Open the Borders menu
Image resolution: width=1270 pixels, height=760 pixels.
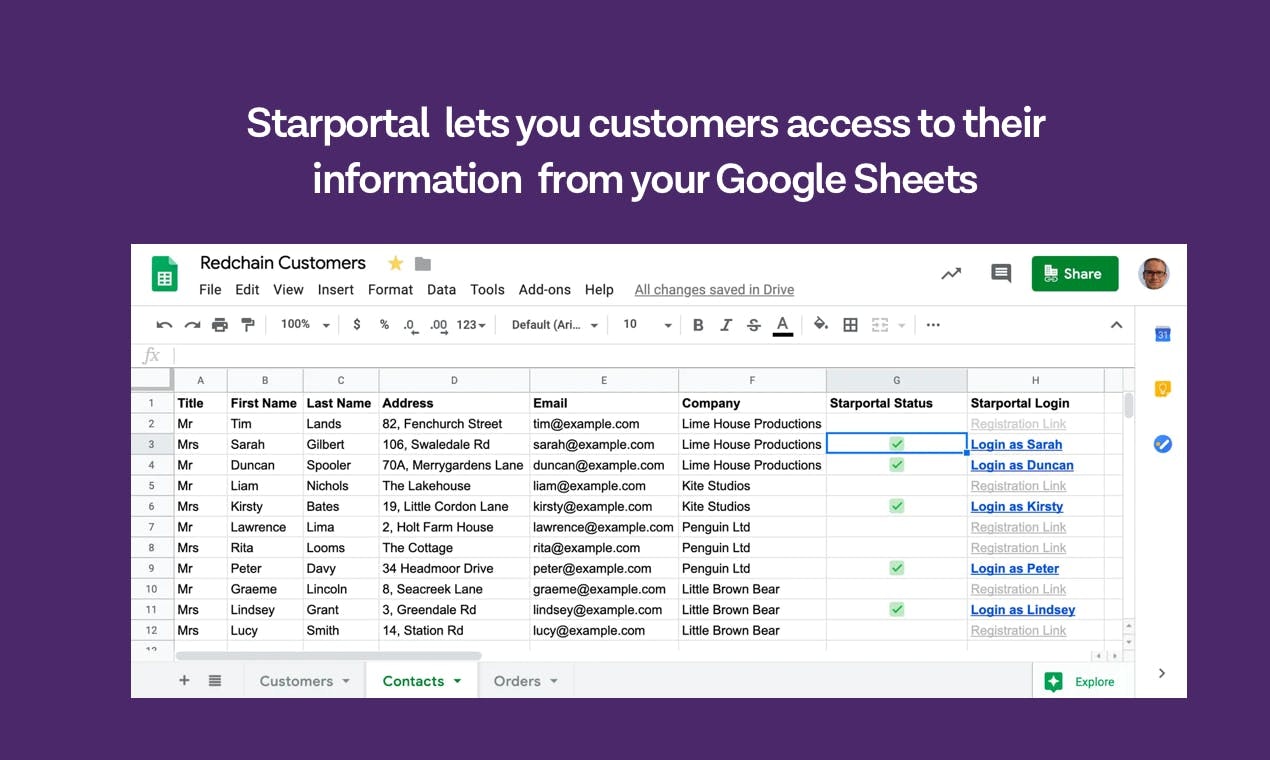click(x=850, y=324)
